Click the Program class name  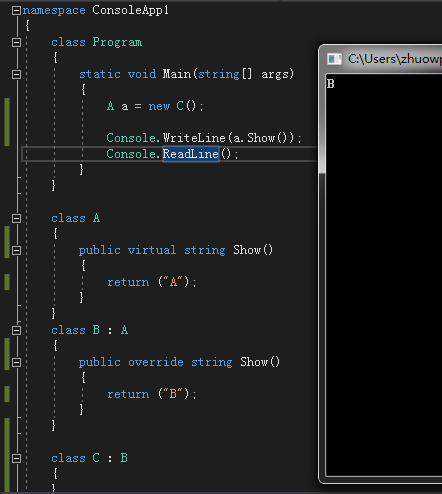[x=117, y=42]
